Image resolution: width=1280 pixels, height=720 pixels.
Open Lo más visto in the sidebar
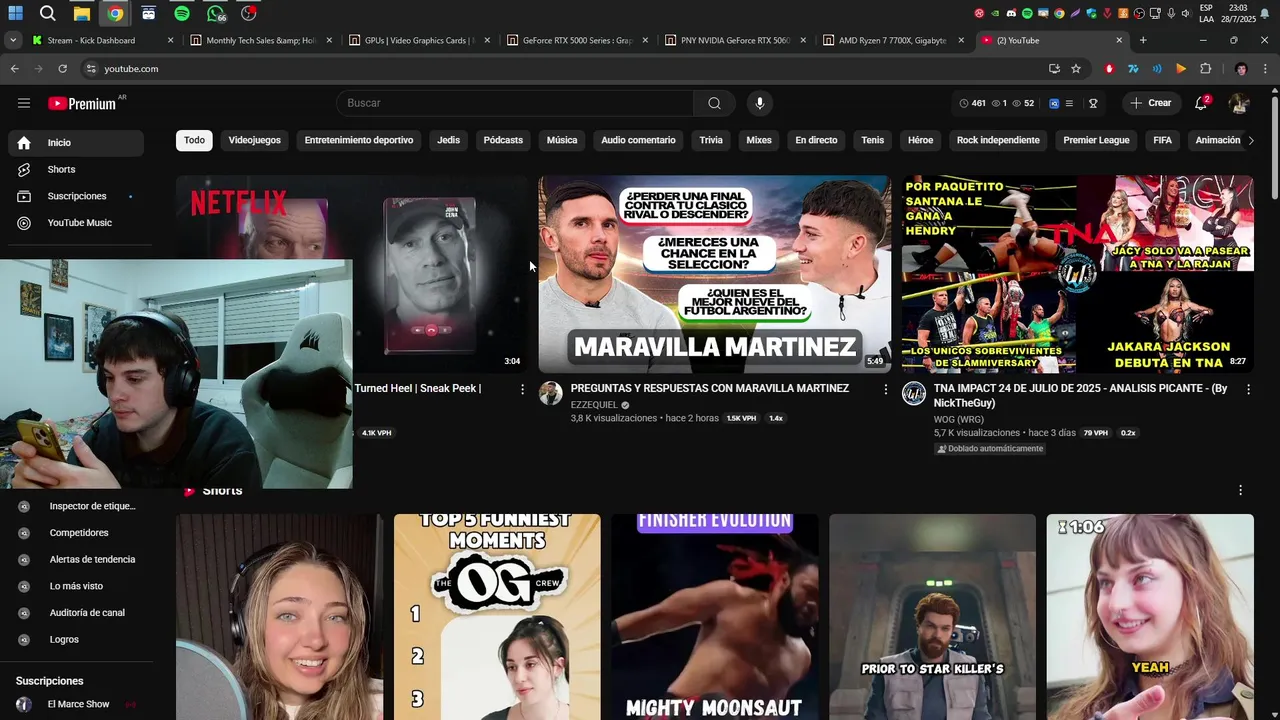tap(76, 586)
